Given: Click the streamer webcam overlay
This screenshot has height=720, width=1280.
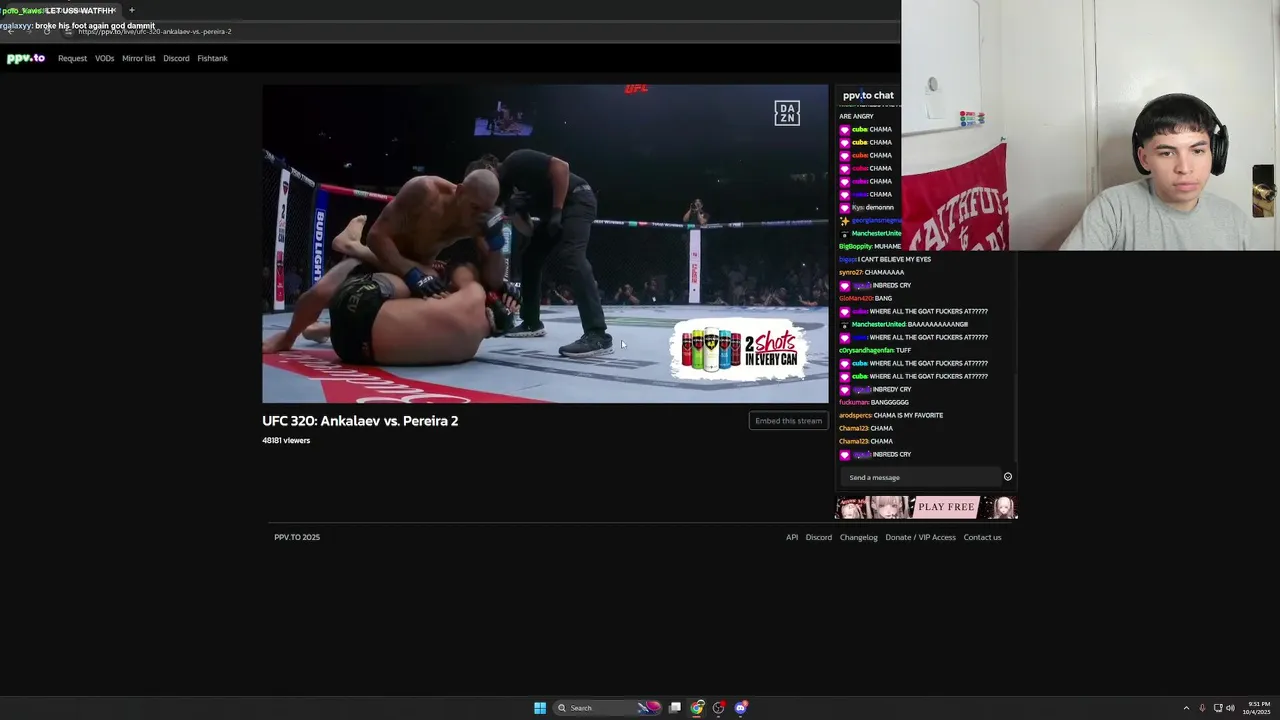Looking at the screenshot, I should click(1090, 125).
